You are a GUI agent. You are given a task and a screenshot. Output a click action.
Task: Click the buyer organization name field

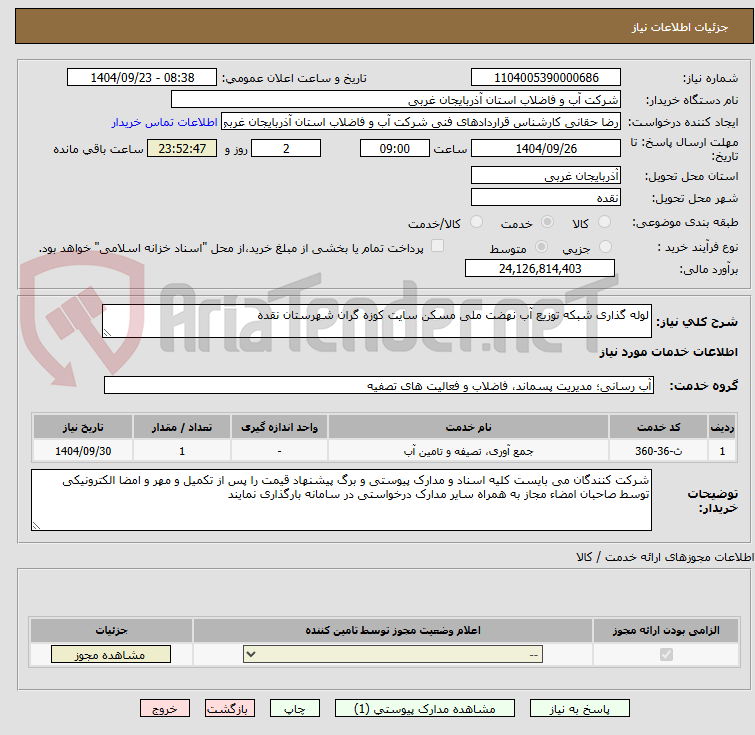tap(396, 100)
